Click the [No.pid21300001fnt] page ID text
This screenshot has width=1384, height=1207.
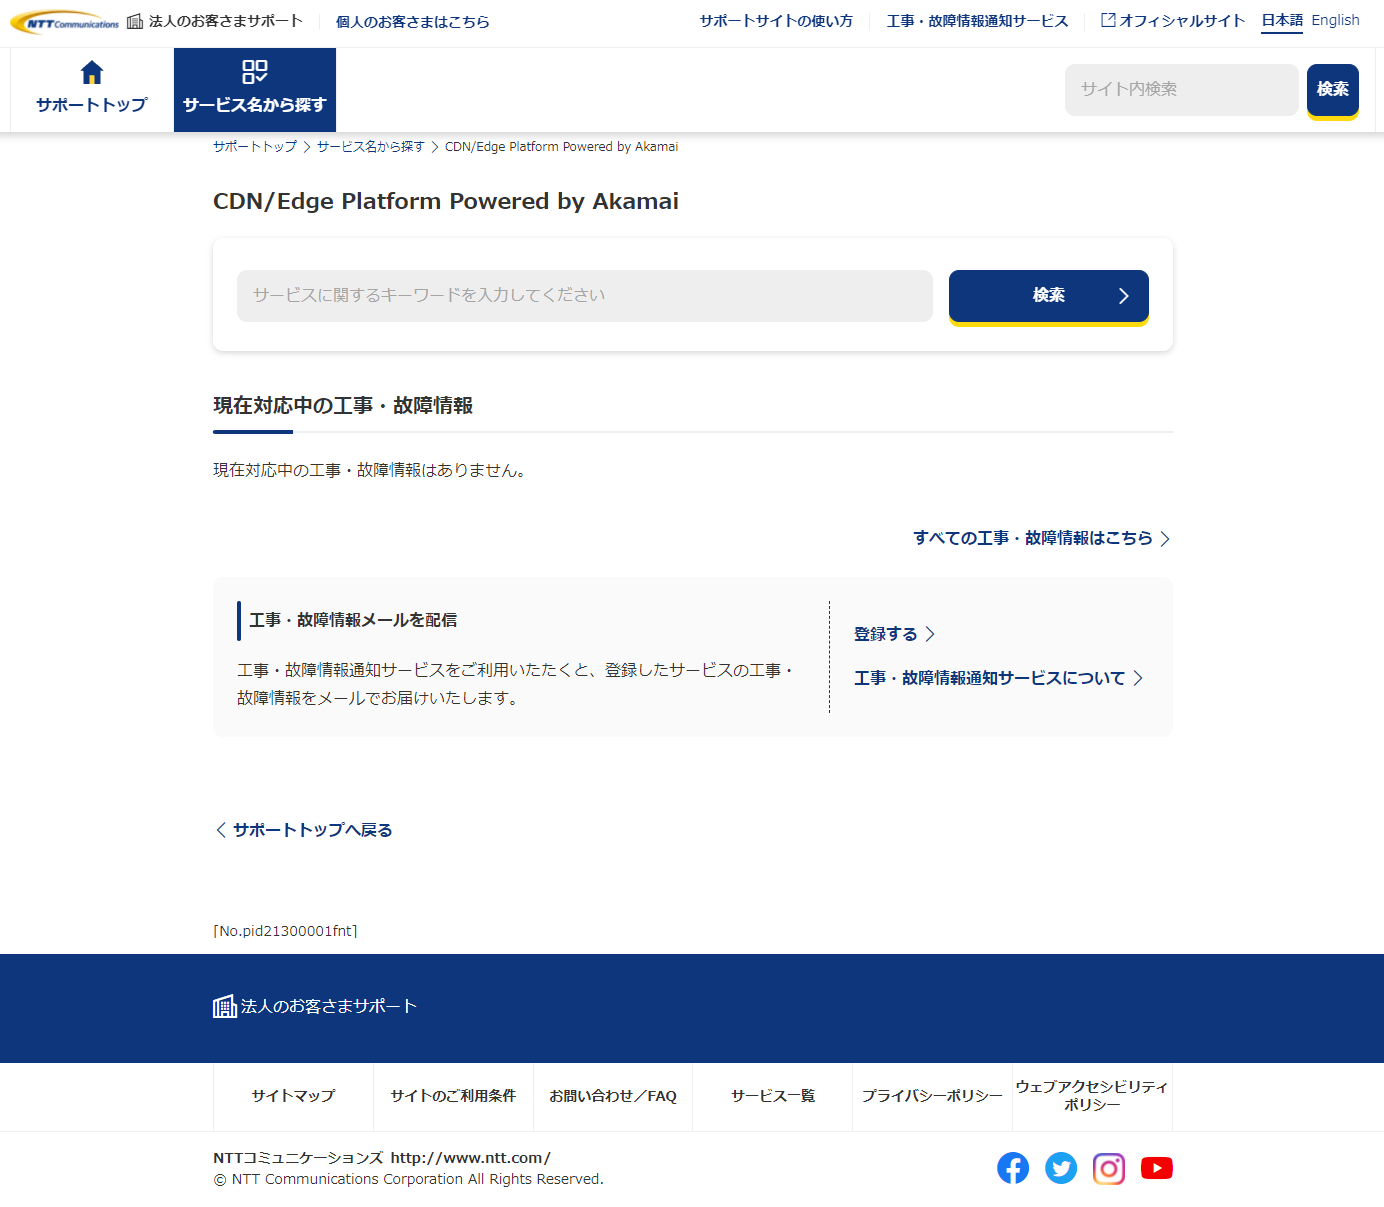tap(285, 931)
